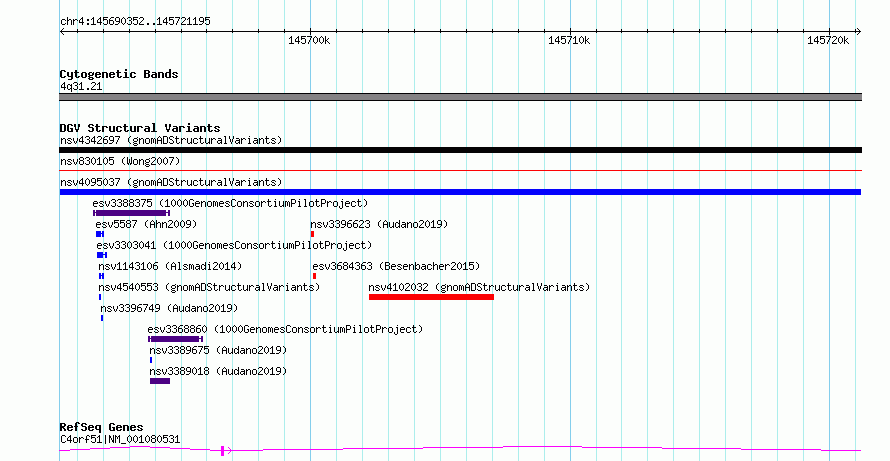Select nsv3396749 (Audano2019) label
890x461 pixels.
coord(169,308)
